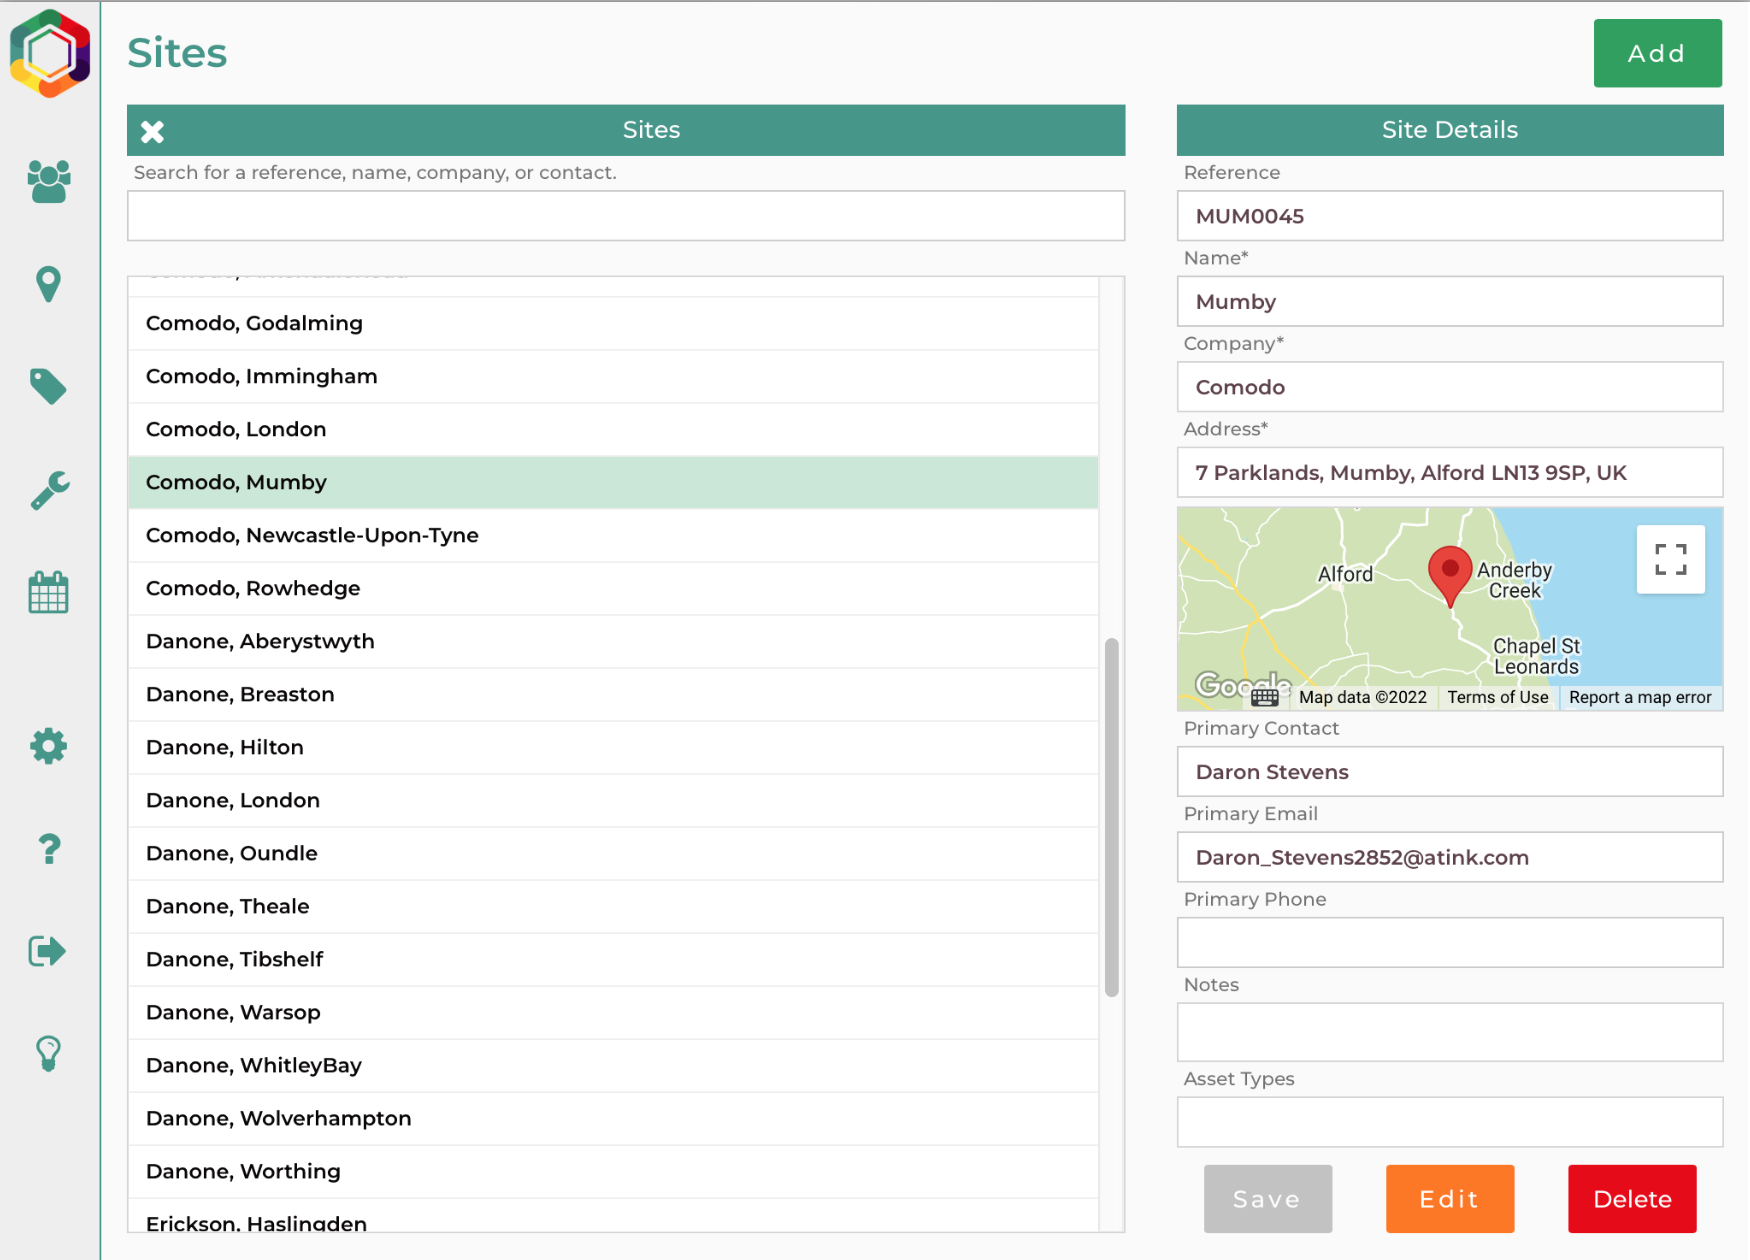Focus the sites search input field
Screen dimensions: 1750x1260
626,216
